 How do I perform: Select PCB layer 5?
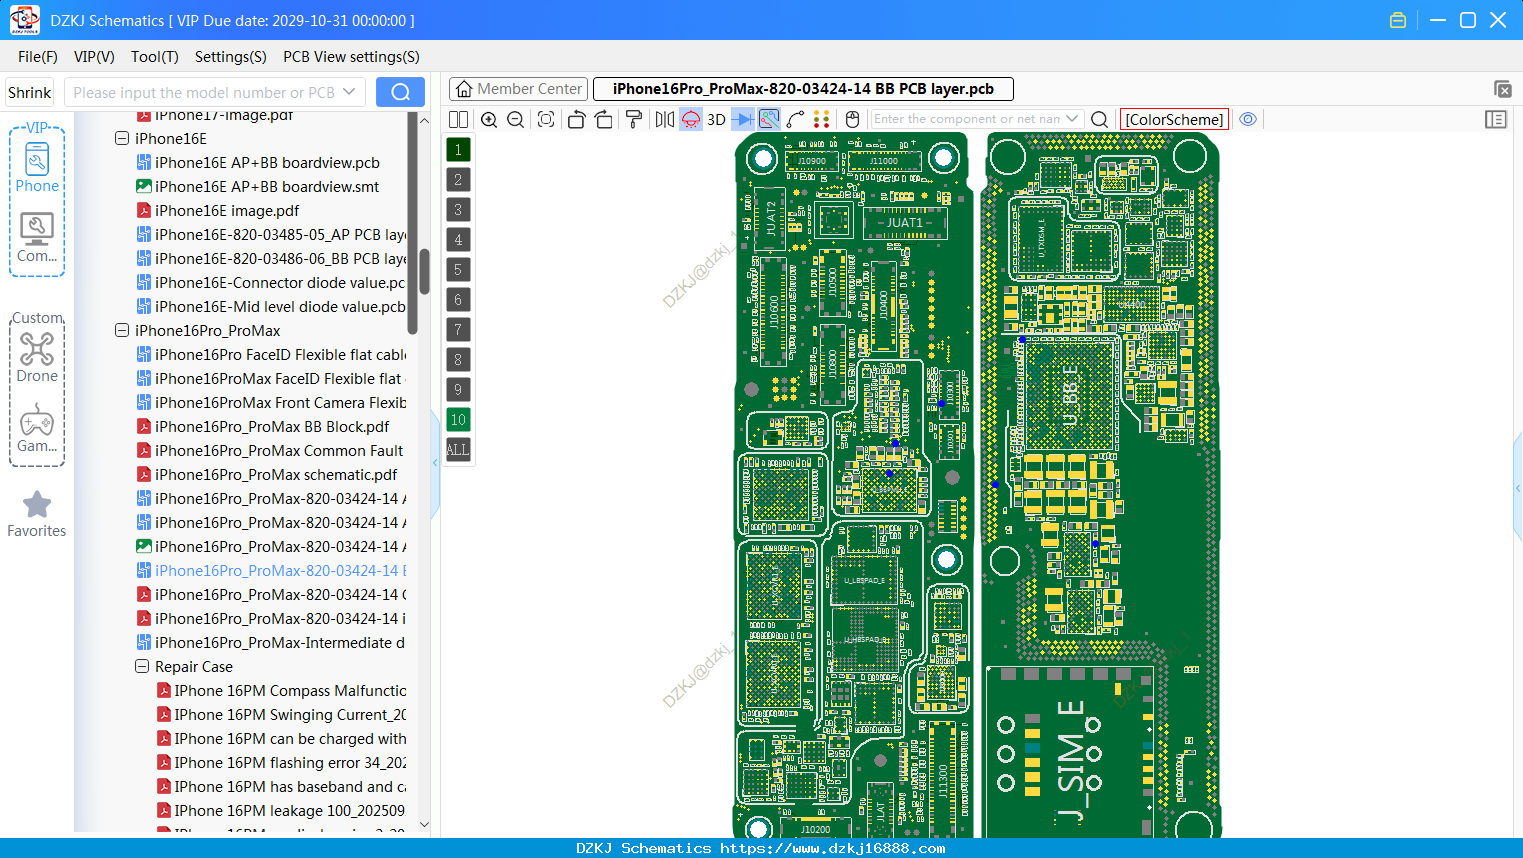coord(458,269)
